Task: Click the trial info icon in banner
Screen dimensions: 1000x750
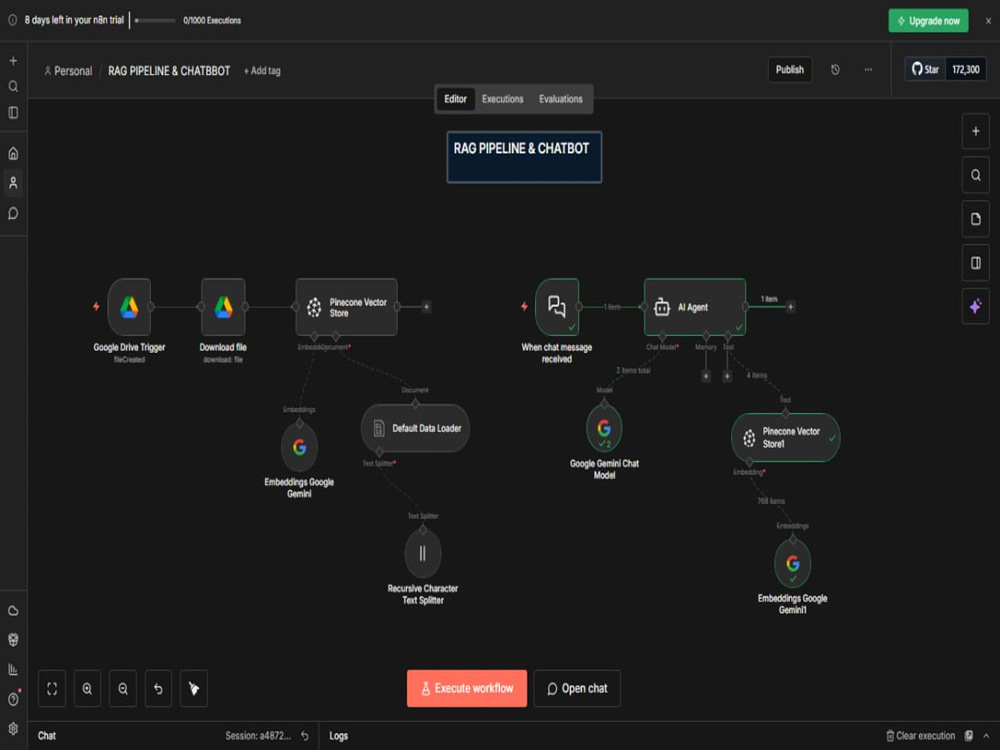Action: [x=12, y=20]
